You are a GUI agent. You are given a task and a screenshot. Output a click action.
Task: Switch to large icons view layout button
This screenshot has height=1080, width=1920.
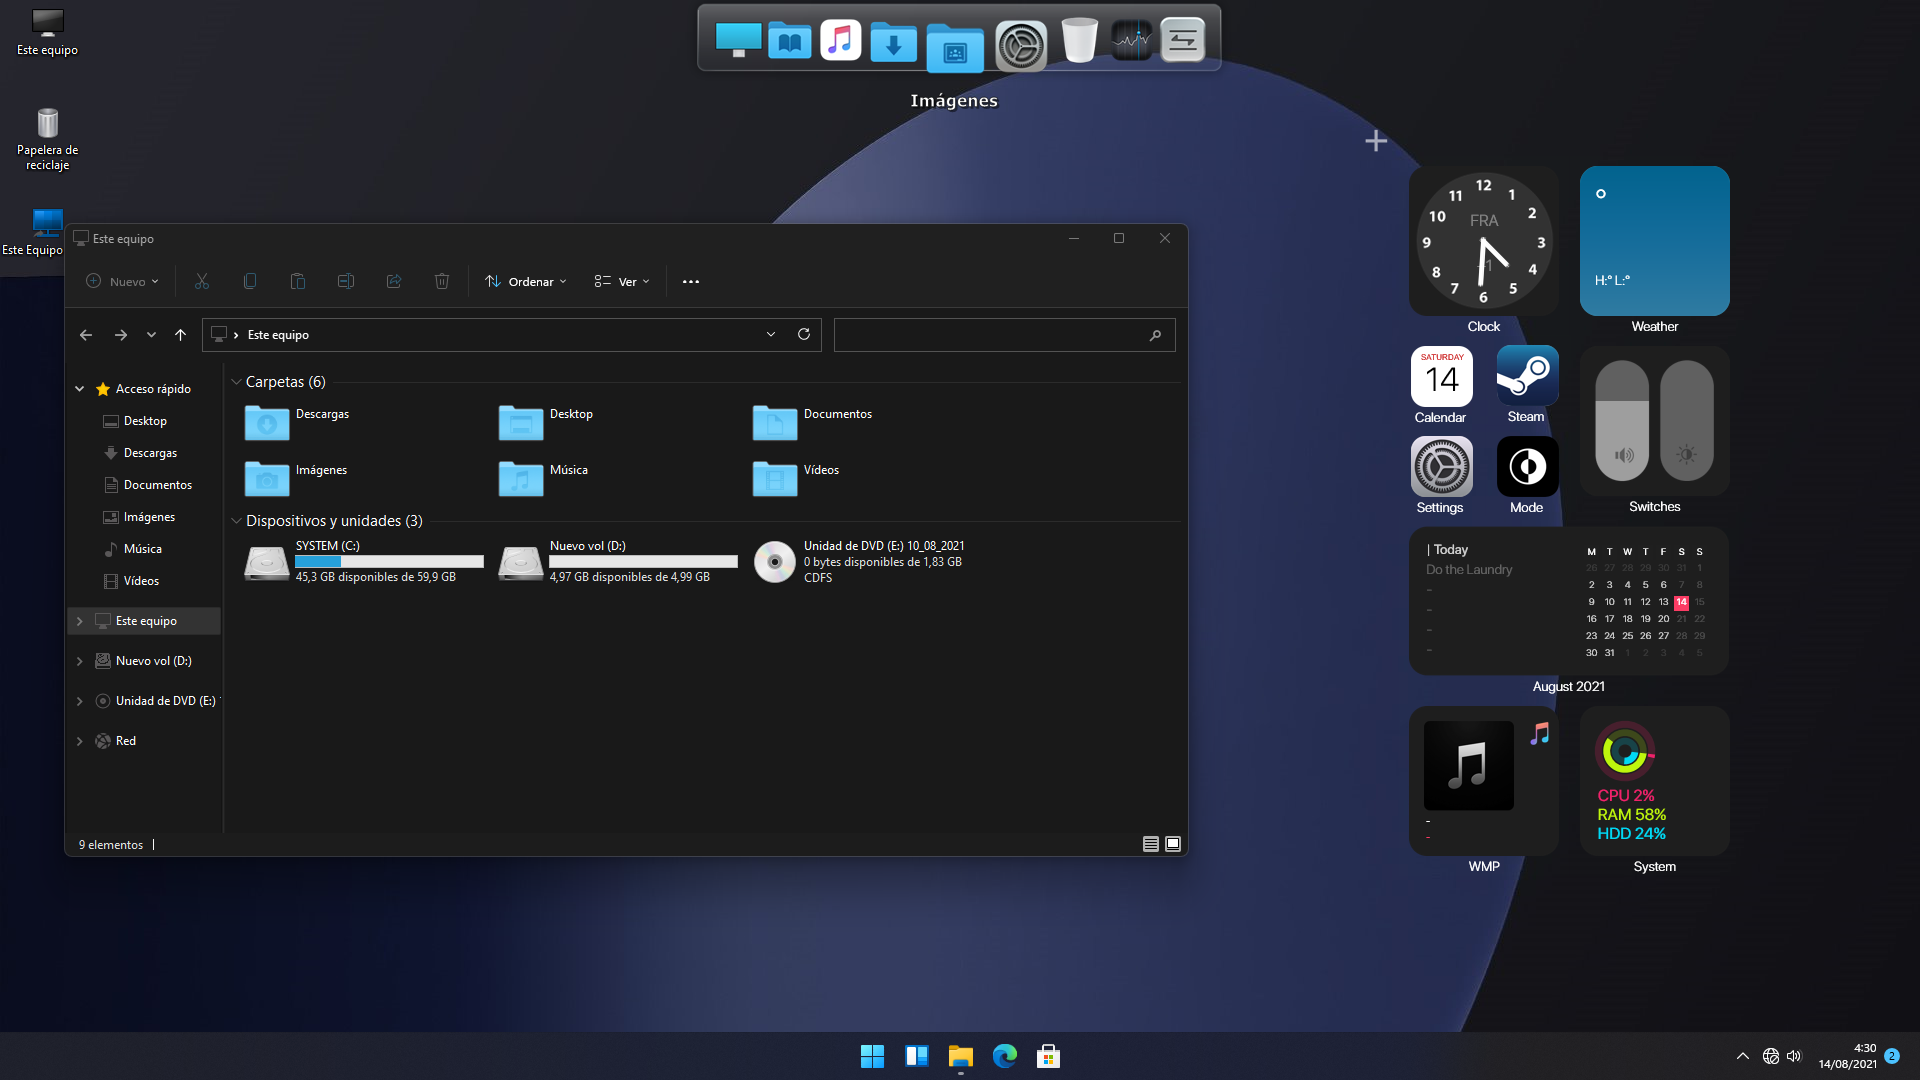(1173, 844)
